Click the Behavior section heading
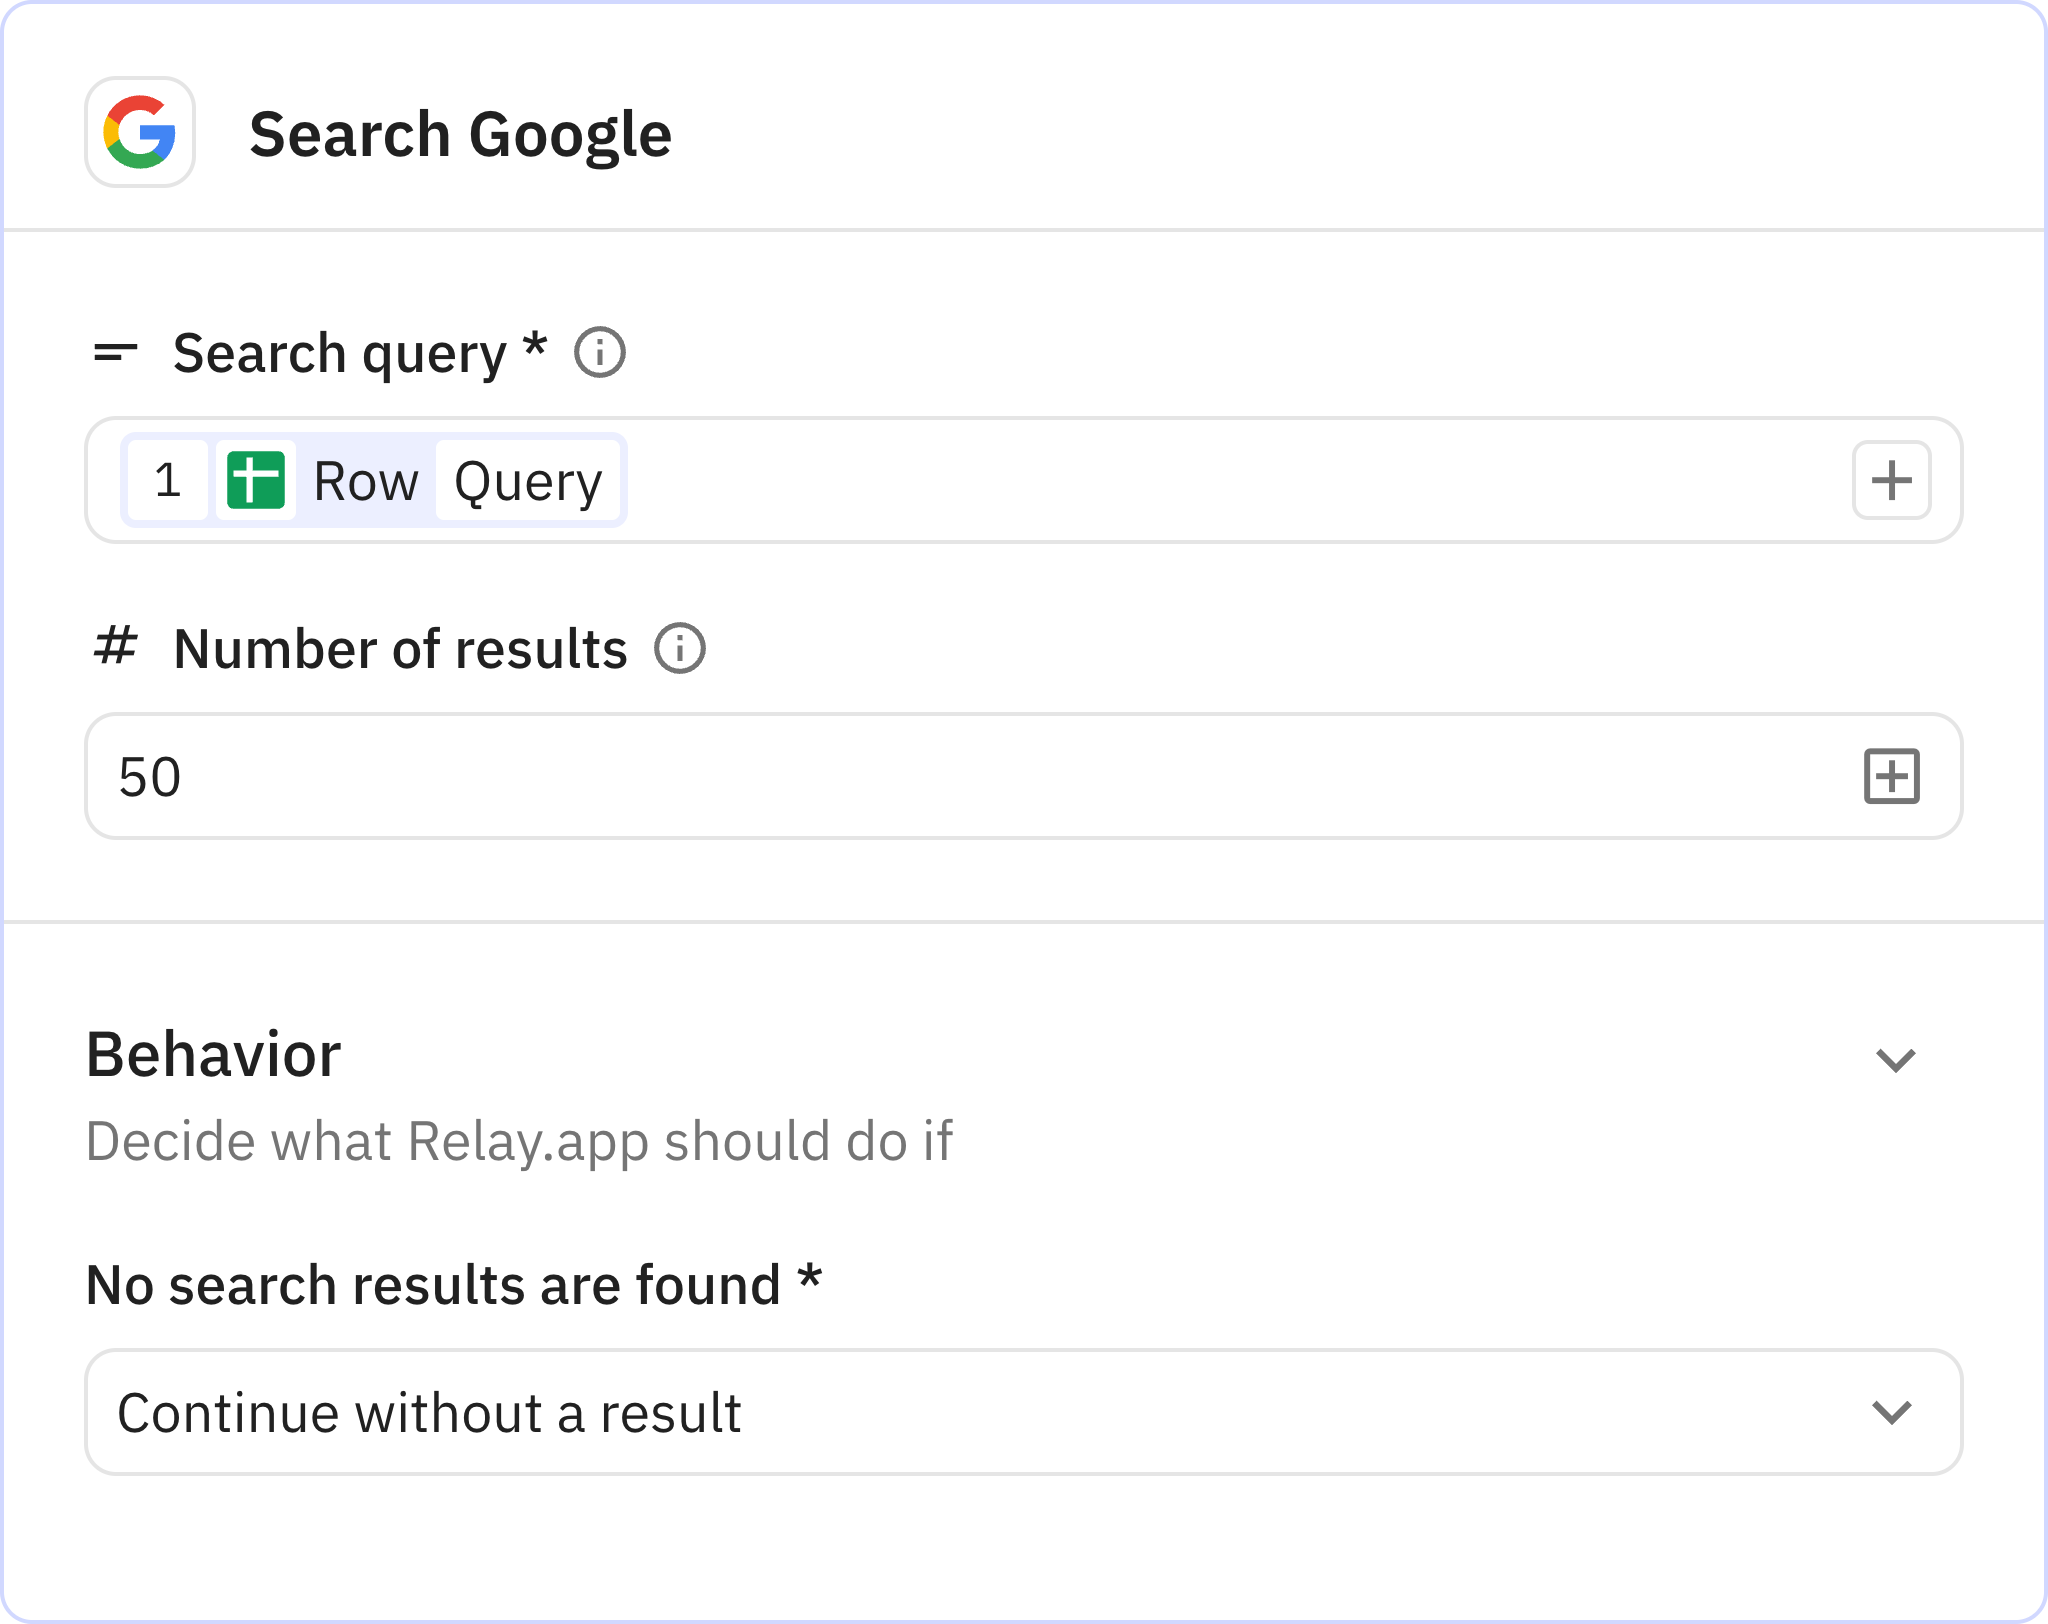Screen dimensions: 2048x1624 pyautogui.click(x=213, y=1055)
